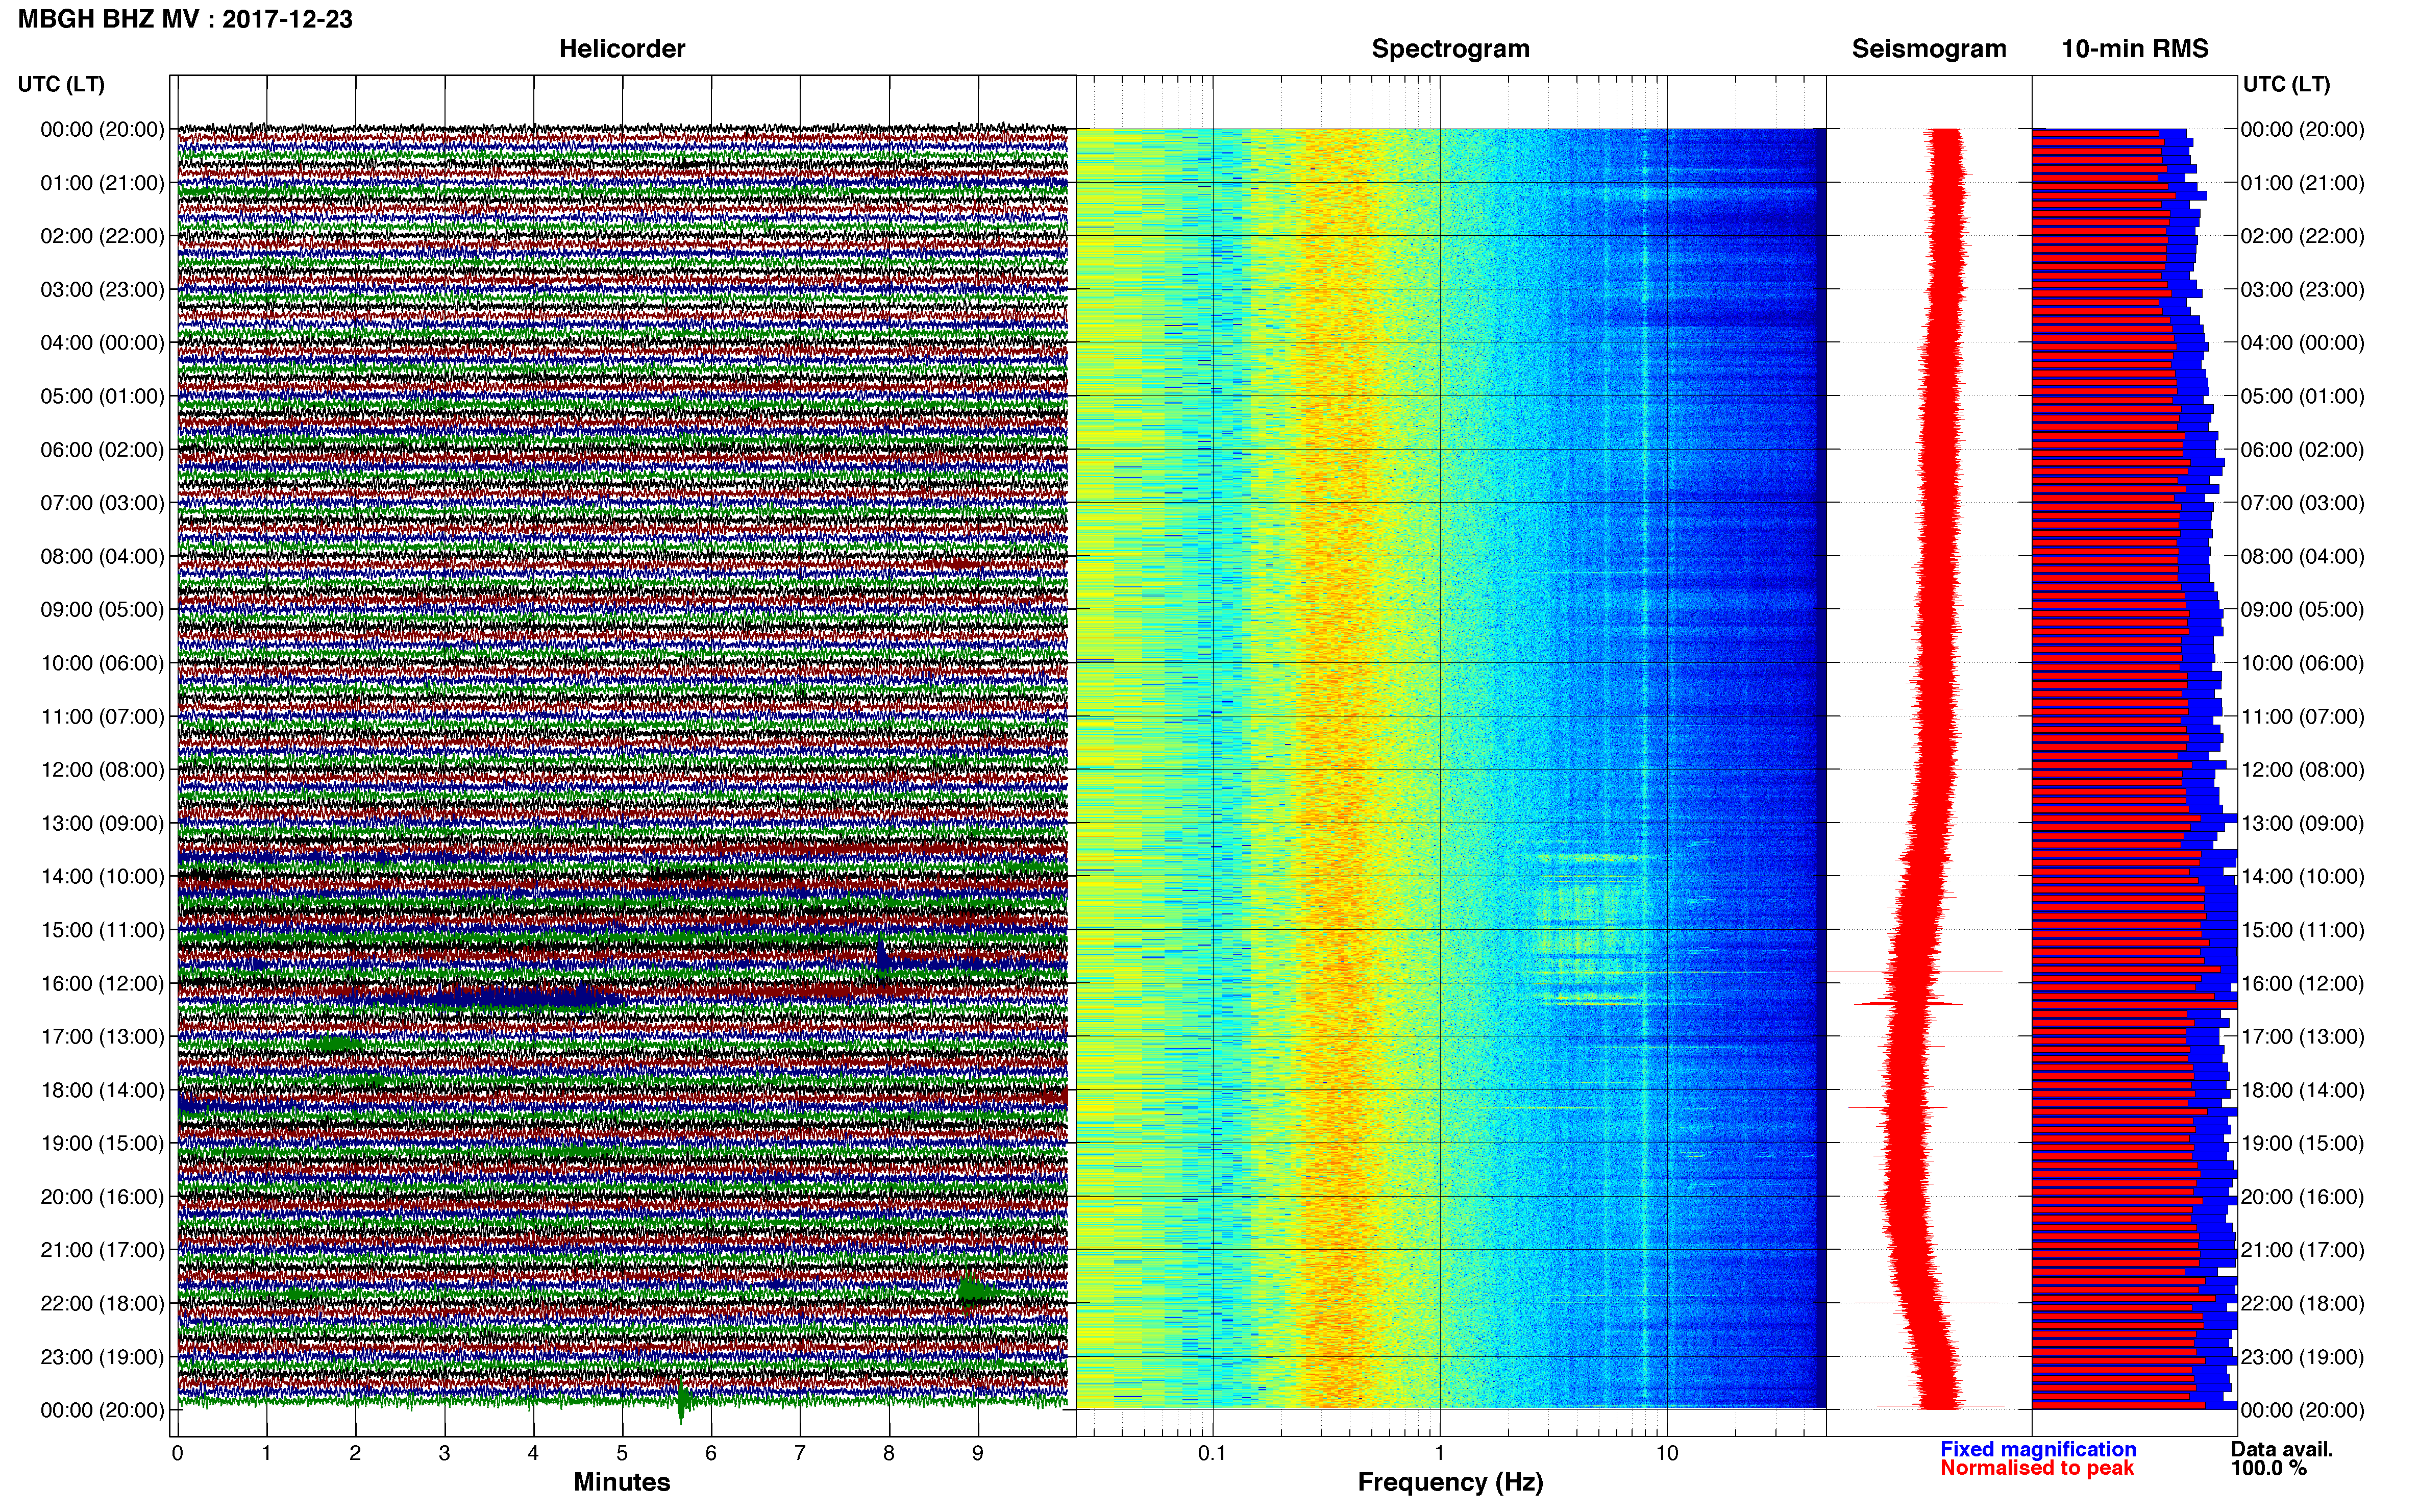Click the left 07:00 (03:00) time label

click(102, 503)
